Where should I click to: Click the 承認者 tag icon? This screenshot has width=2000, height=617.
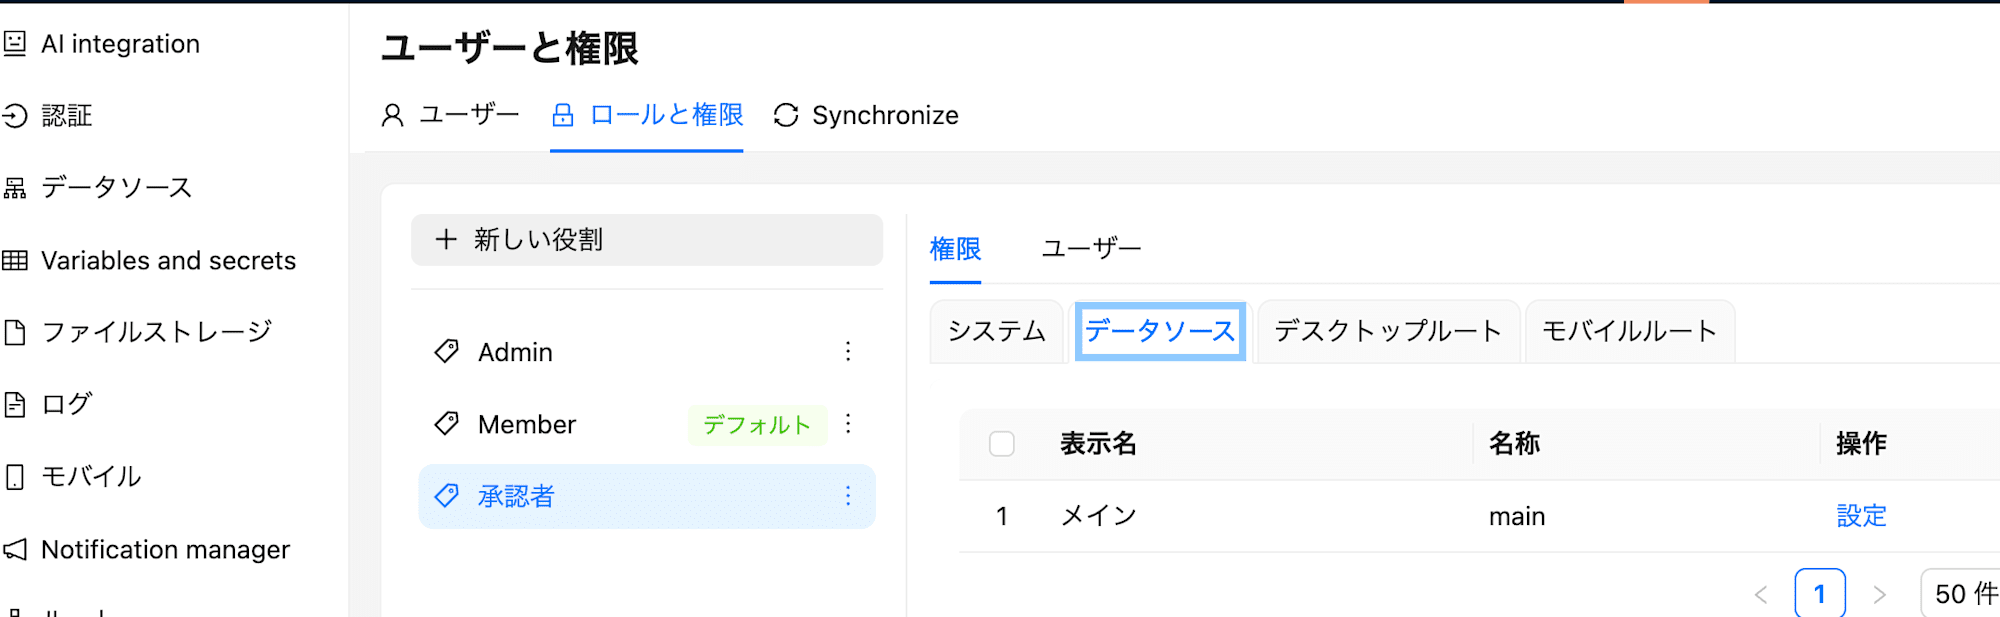click(446, 496)
